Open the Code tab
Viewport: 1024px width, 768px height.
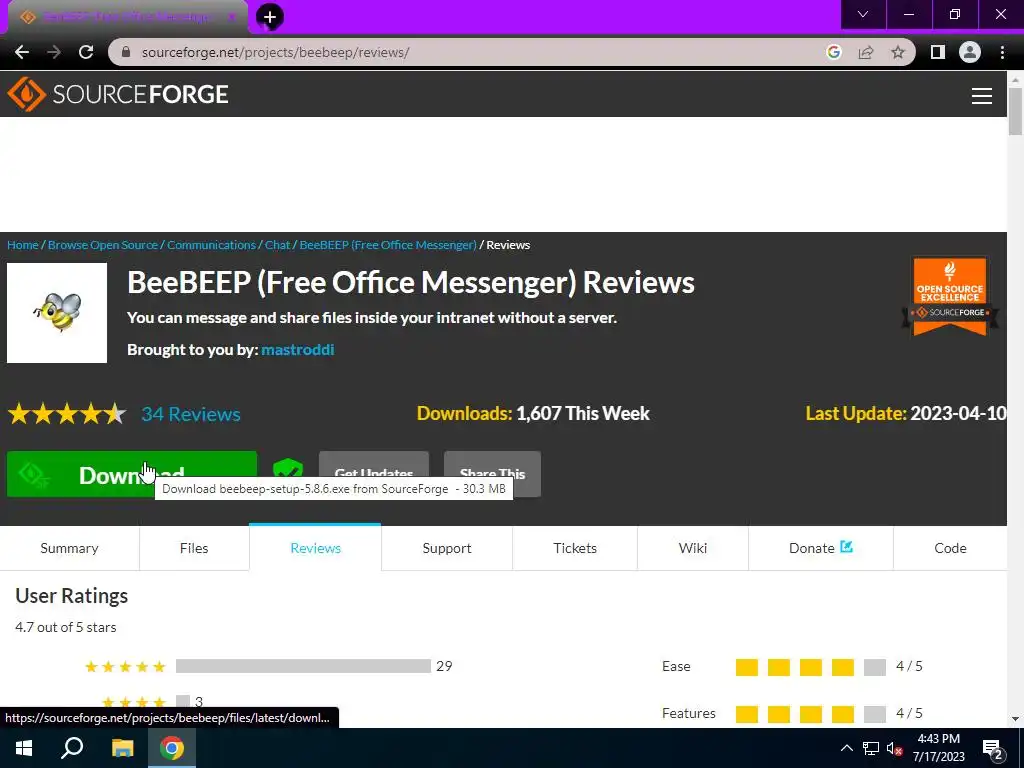(x=950, y=548)
